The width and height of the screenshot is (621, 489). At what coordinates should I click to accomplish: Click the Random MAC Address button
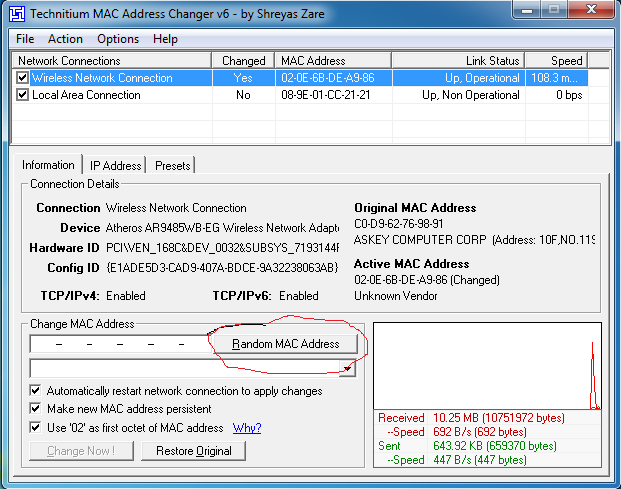click(286, 344)
